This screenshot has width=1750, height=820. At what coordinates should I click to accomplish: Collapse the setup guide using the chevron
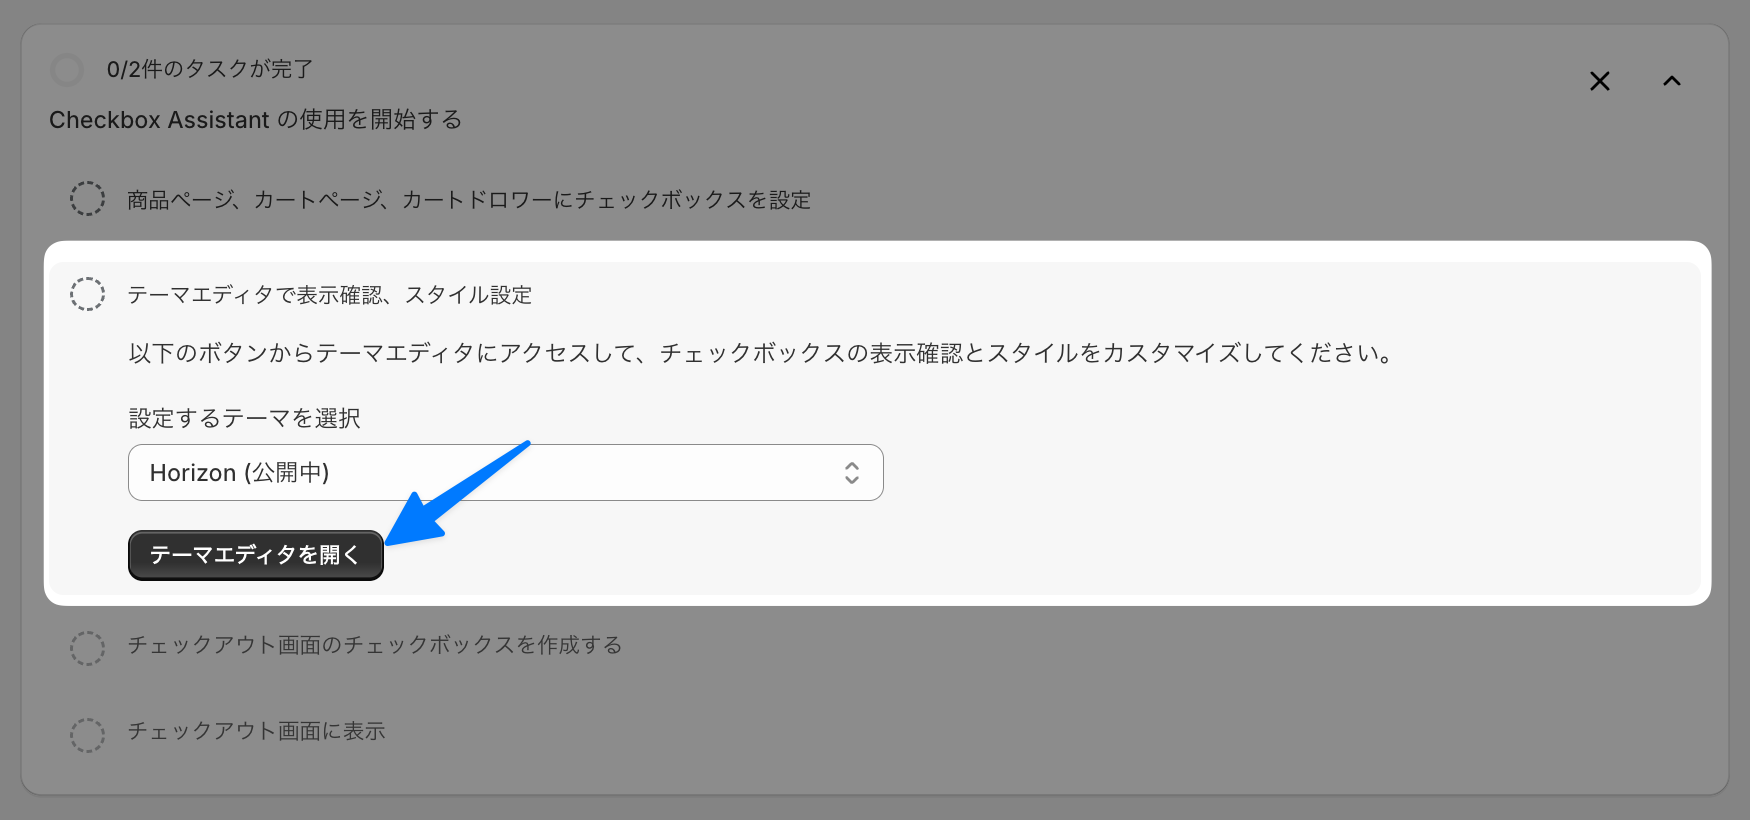pos(1672,81)
